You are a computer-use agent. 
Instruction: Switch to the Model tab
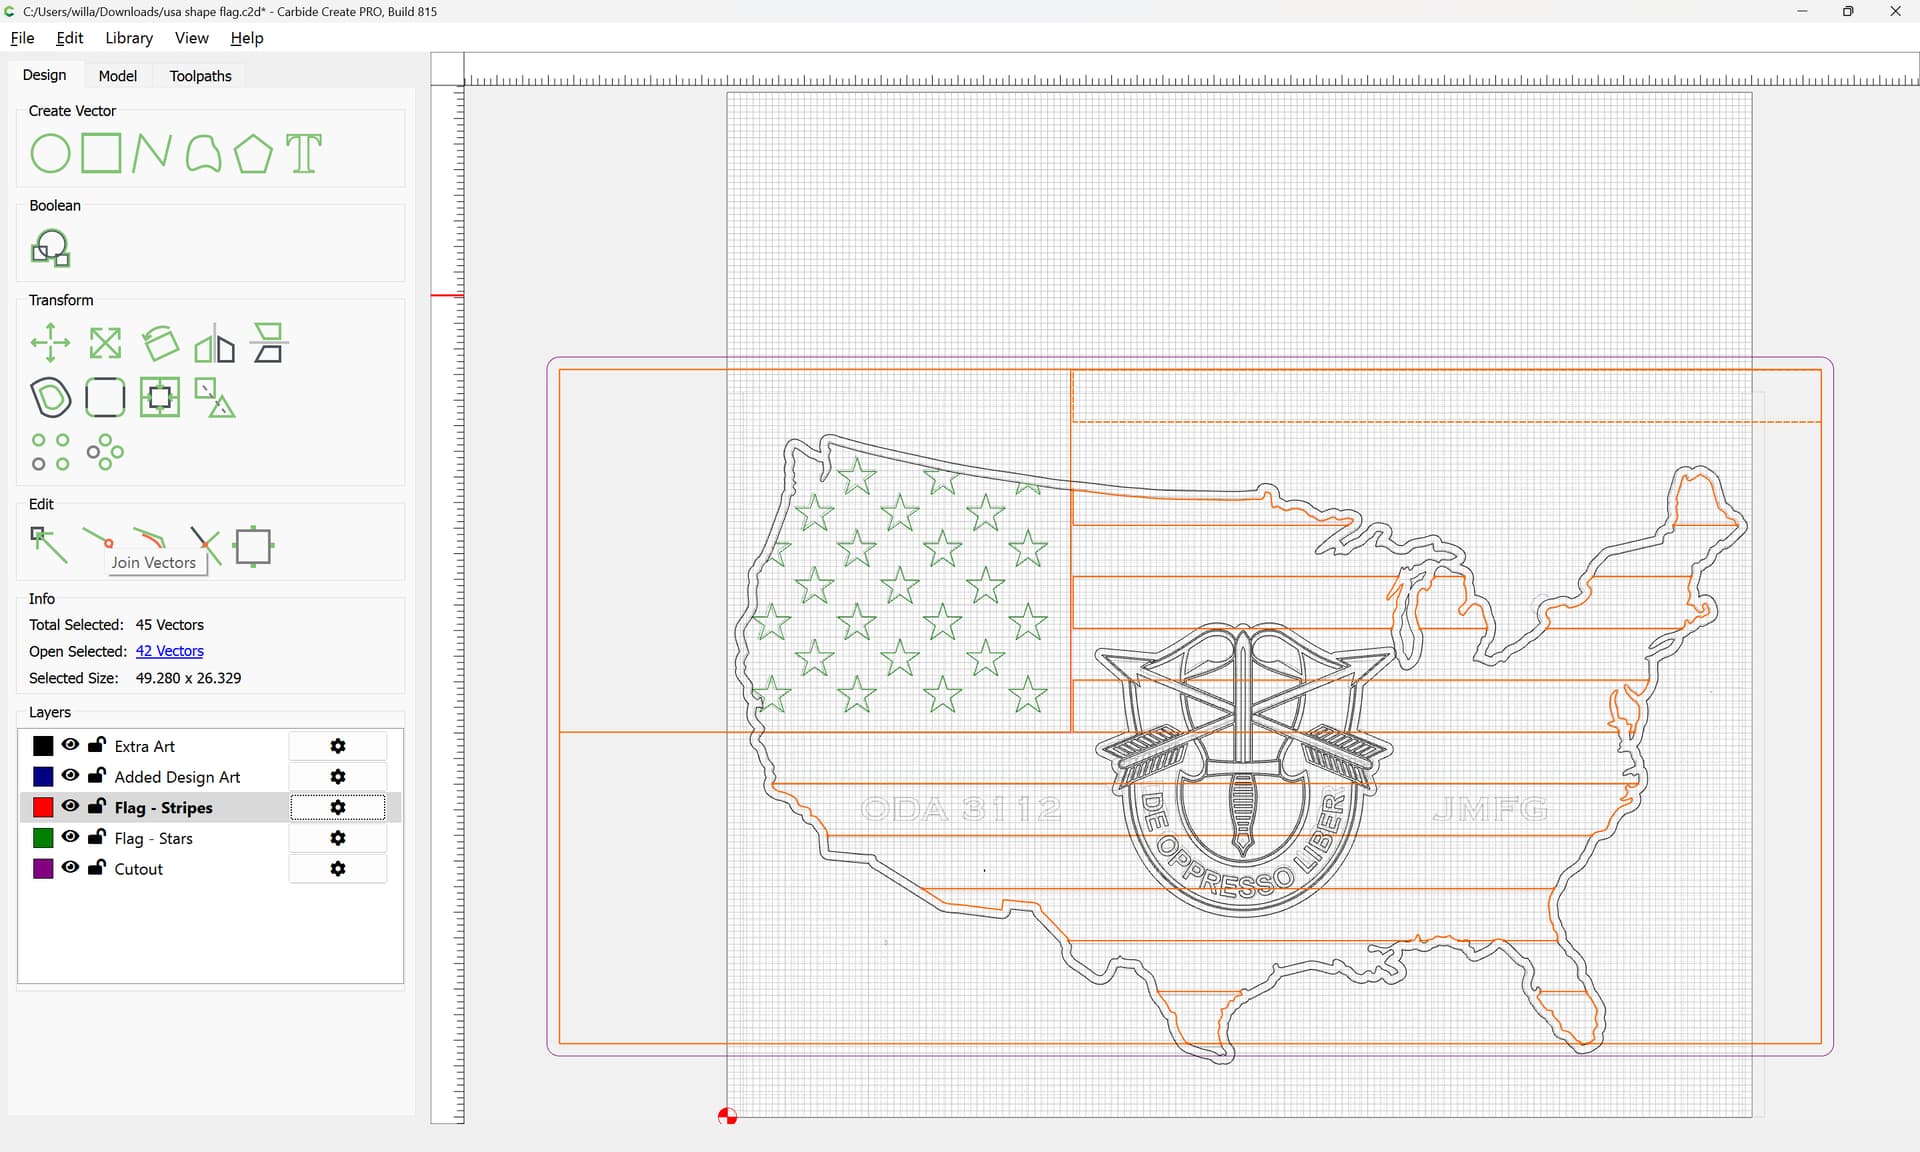(118, 76)
